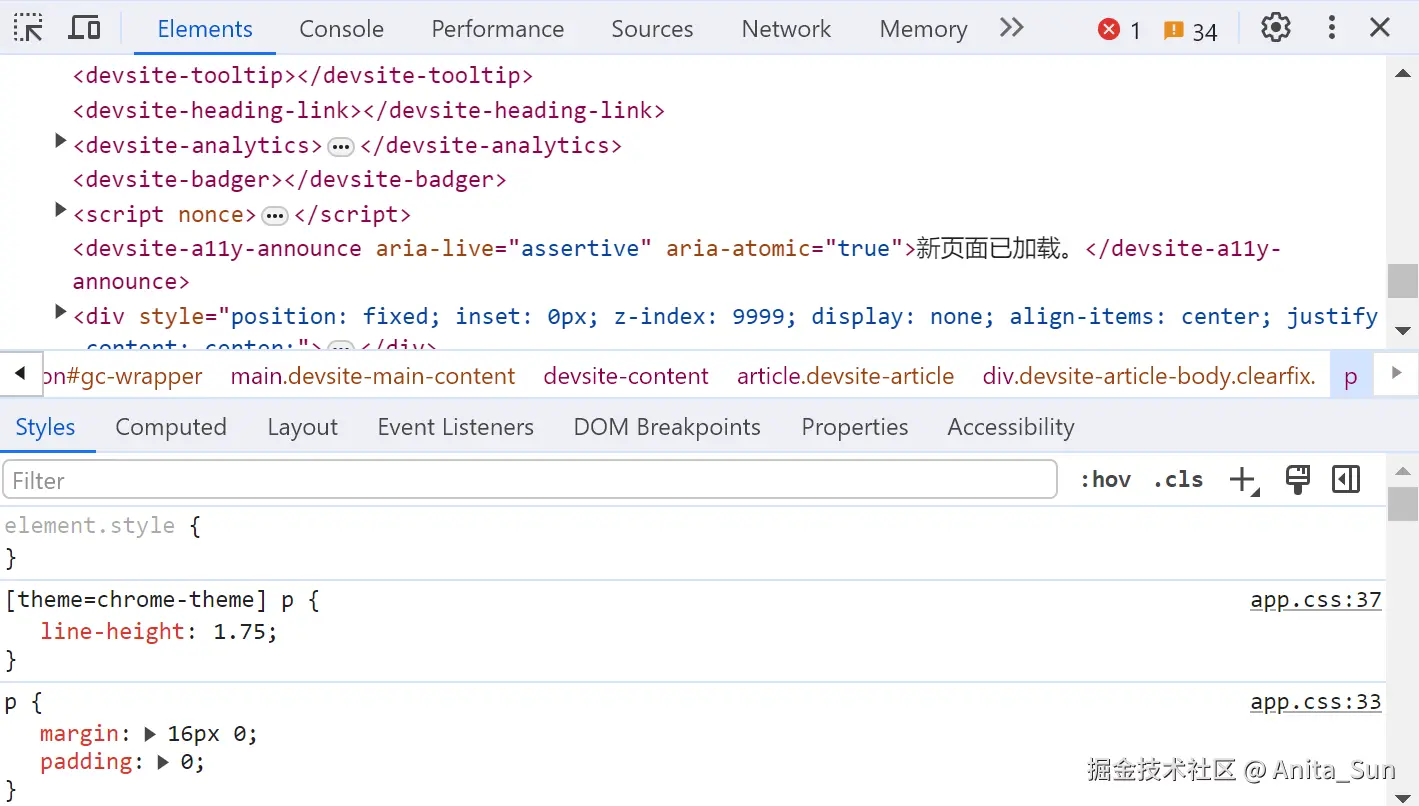Open DevTools settings gear

click(1275, 28)
